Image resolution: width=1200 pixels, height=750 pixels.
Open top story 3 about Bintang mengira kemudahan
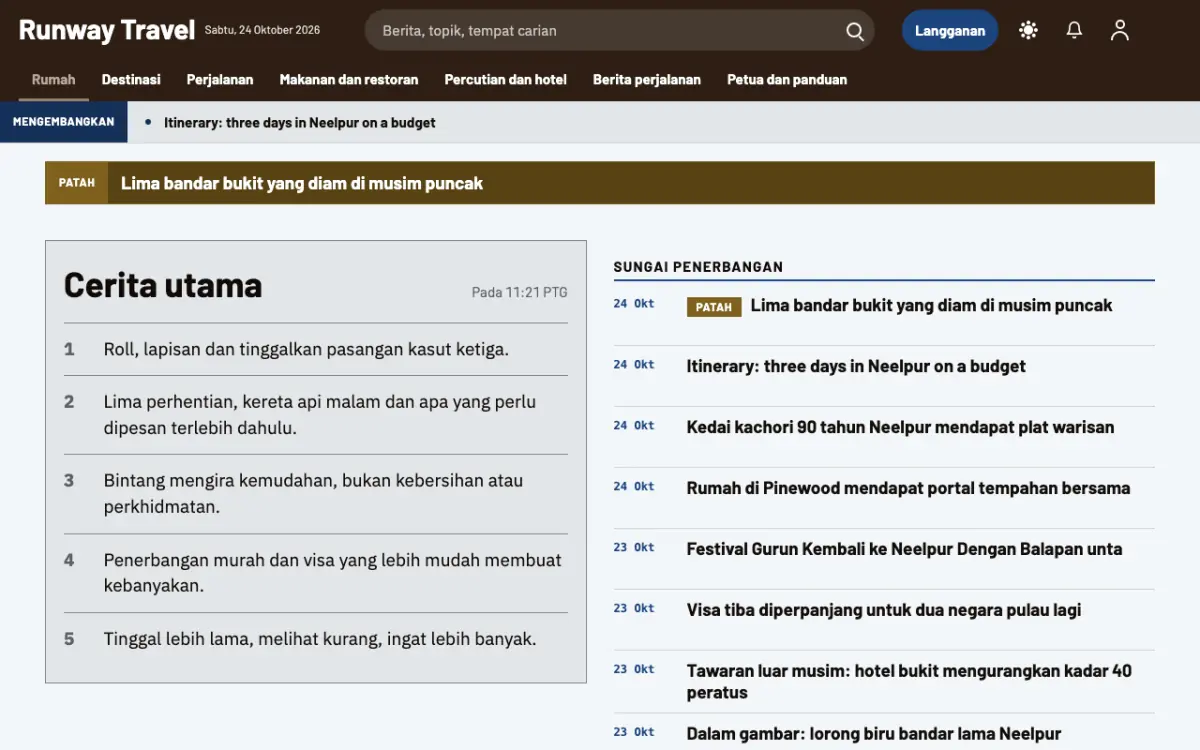[316, 494]
